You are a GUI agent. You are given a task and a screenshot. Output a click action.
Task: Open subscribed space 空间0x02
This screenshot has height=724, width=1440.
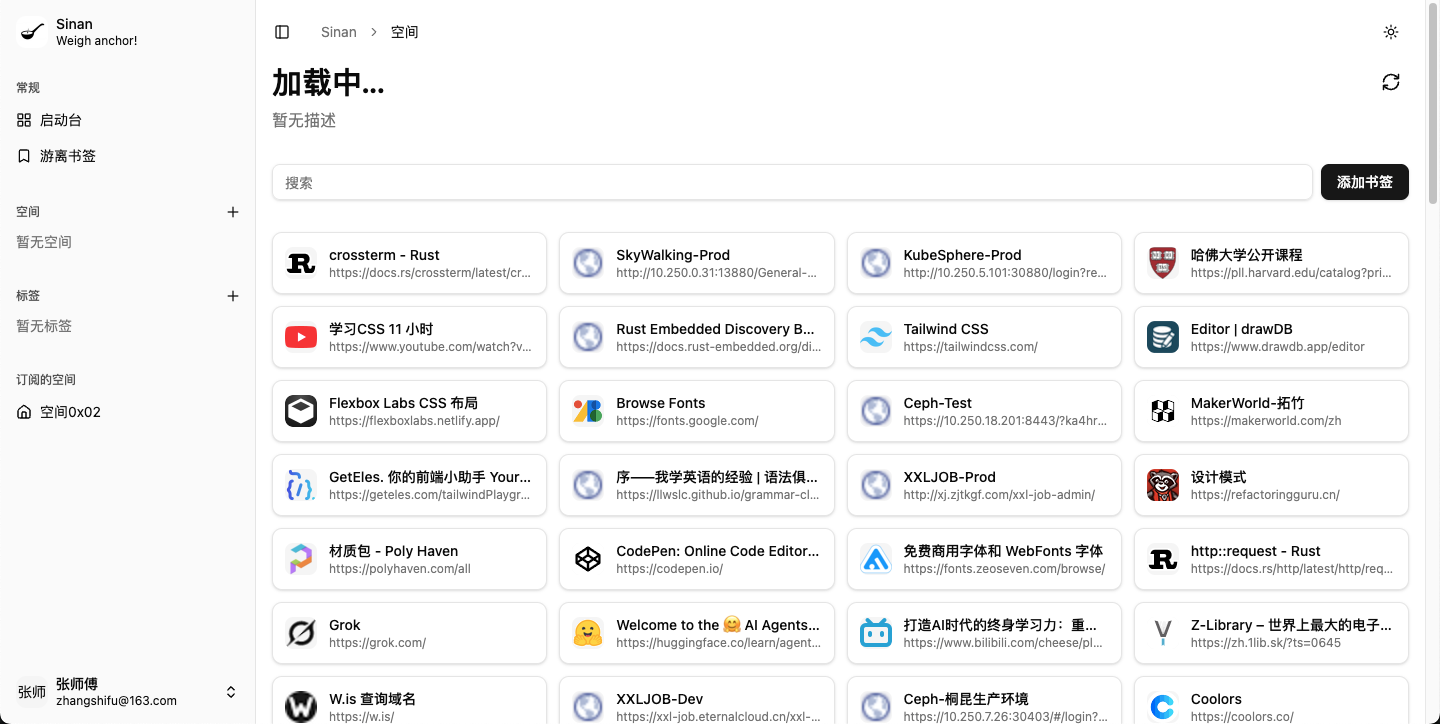click(127, 412)
